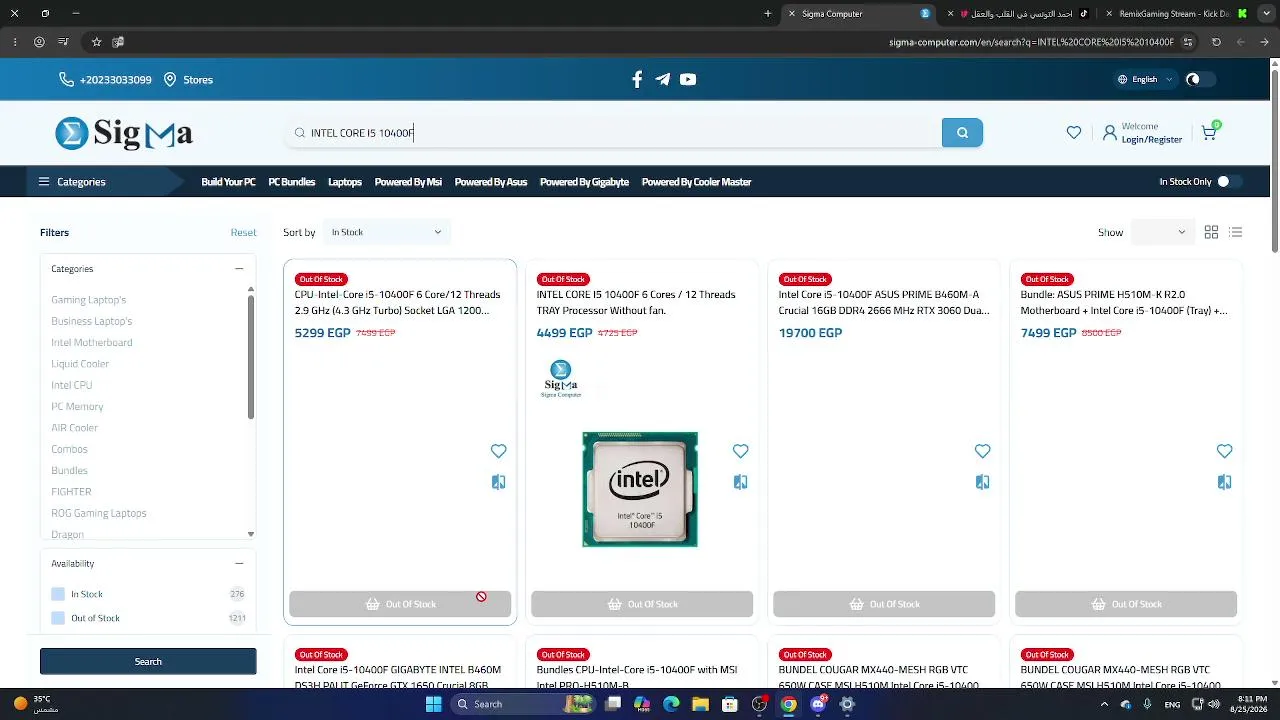Viewport: 1280px width, 720px height.
Task: Compare the 7499 EGP H510M-K bundle
Action: (x=1225, y=482)
